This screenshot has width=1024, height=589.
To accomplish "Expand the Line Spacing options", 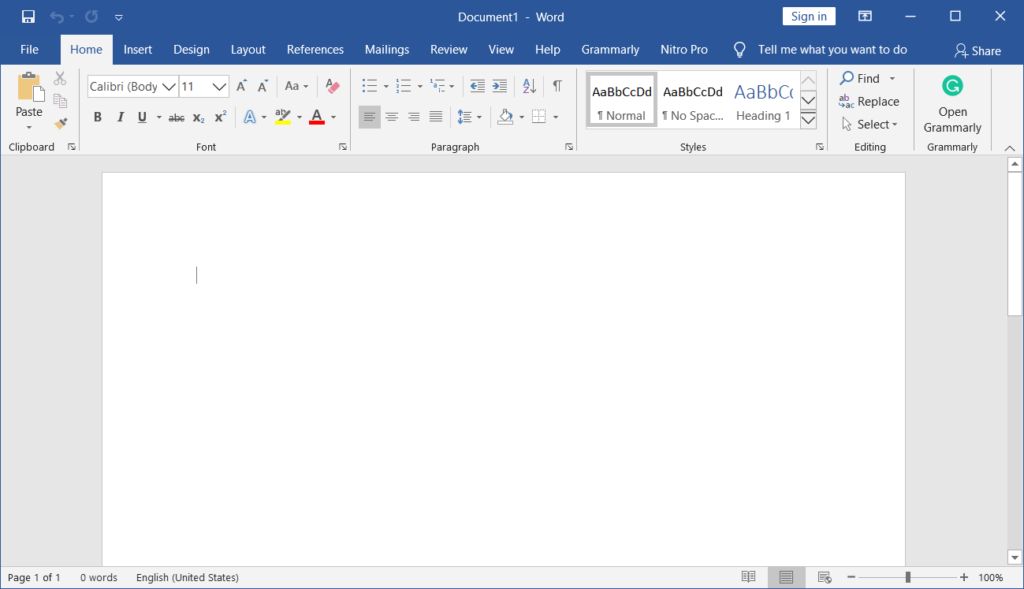I will point(477,117).
